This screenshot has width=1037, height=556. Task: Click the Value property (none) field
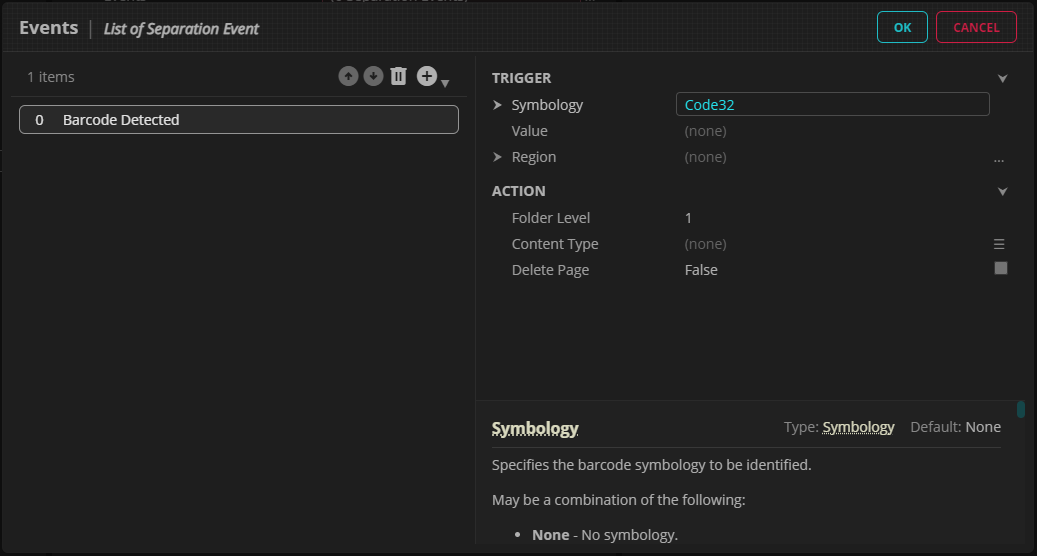pyautogui.click(x=830, y=131)
